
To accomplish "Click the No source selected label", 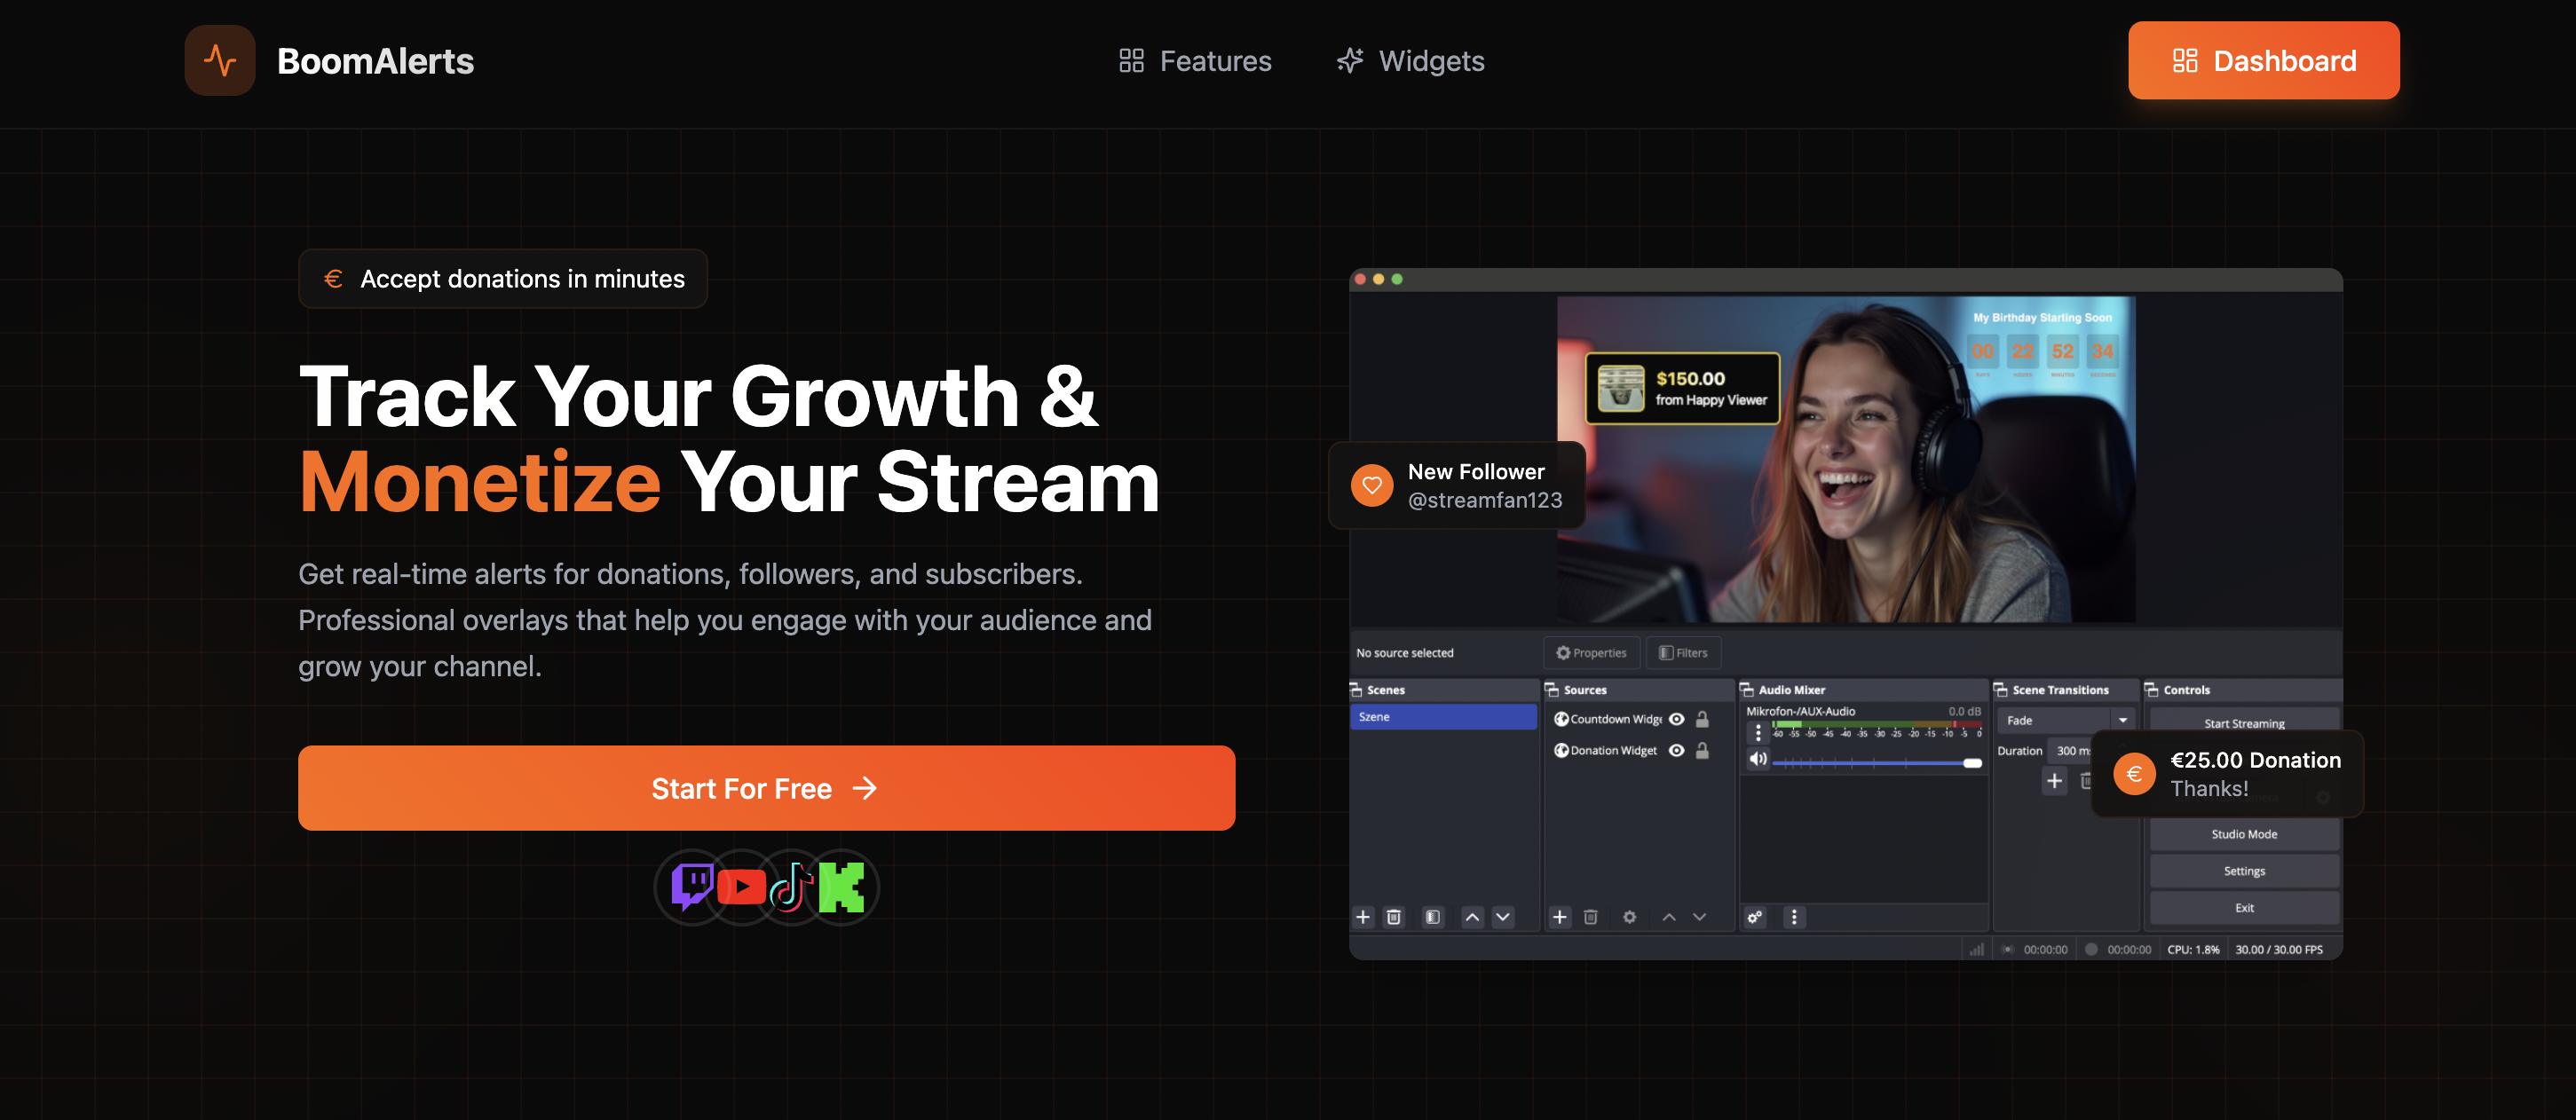I will [1405, 653].
